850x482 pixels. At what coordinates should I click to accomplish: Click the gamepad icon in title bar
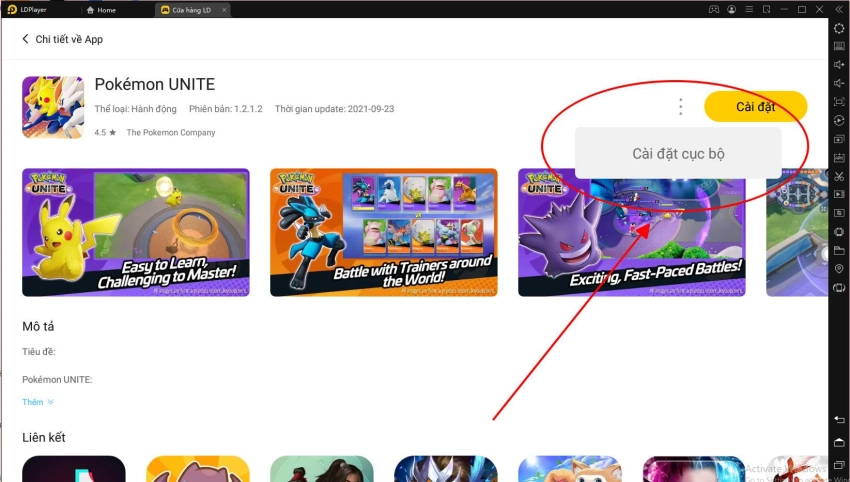coord(714,10)
